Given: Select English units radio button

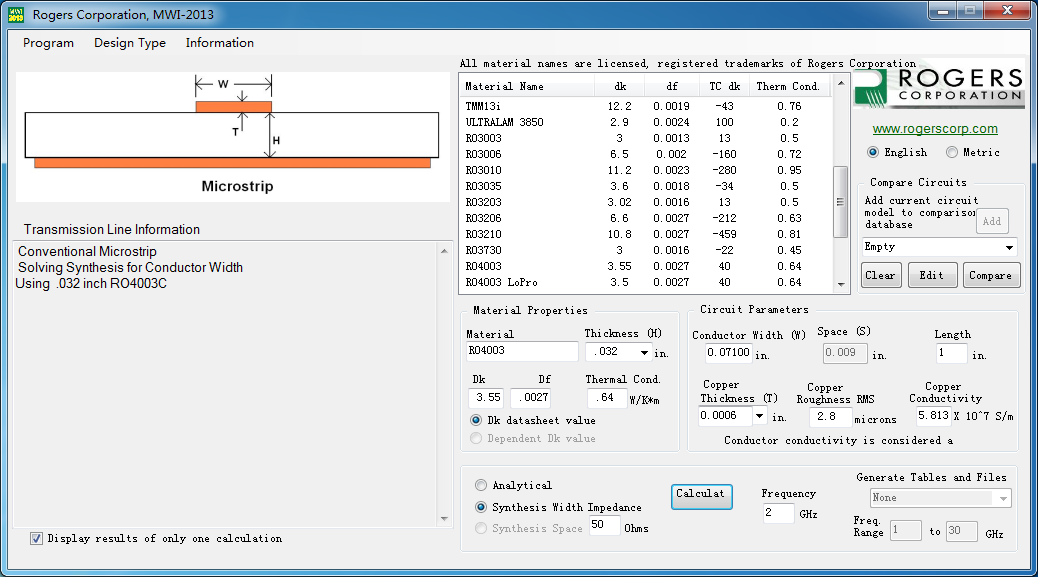Looking at the screenshot, I should click(x=873, y=152).
